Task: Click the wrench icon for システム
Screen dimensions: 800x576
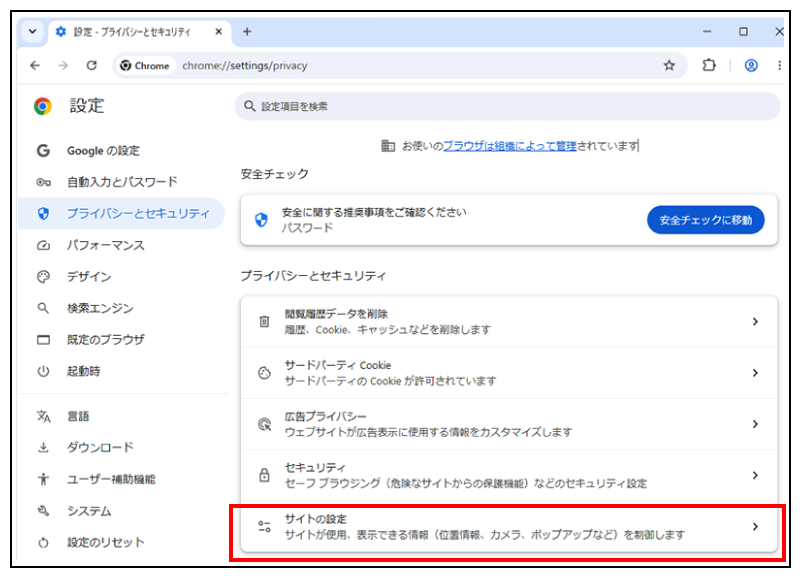Action: click(x=43, y=511)
